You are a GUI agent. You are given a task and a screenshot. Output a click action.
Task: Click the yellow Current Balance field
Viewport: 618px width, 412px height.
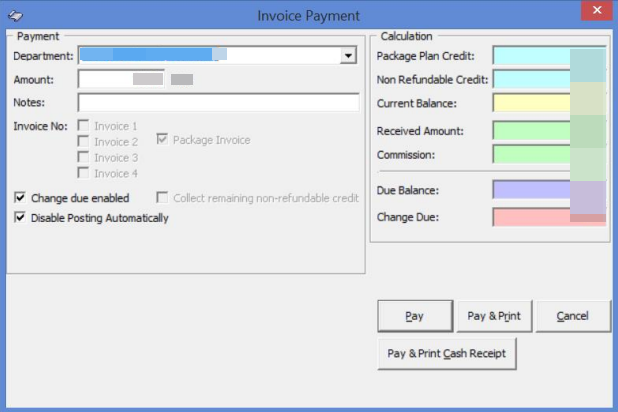(549, 103)
